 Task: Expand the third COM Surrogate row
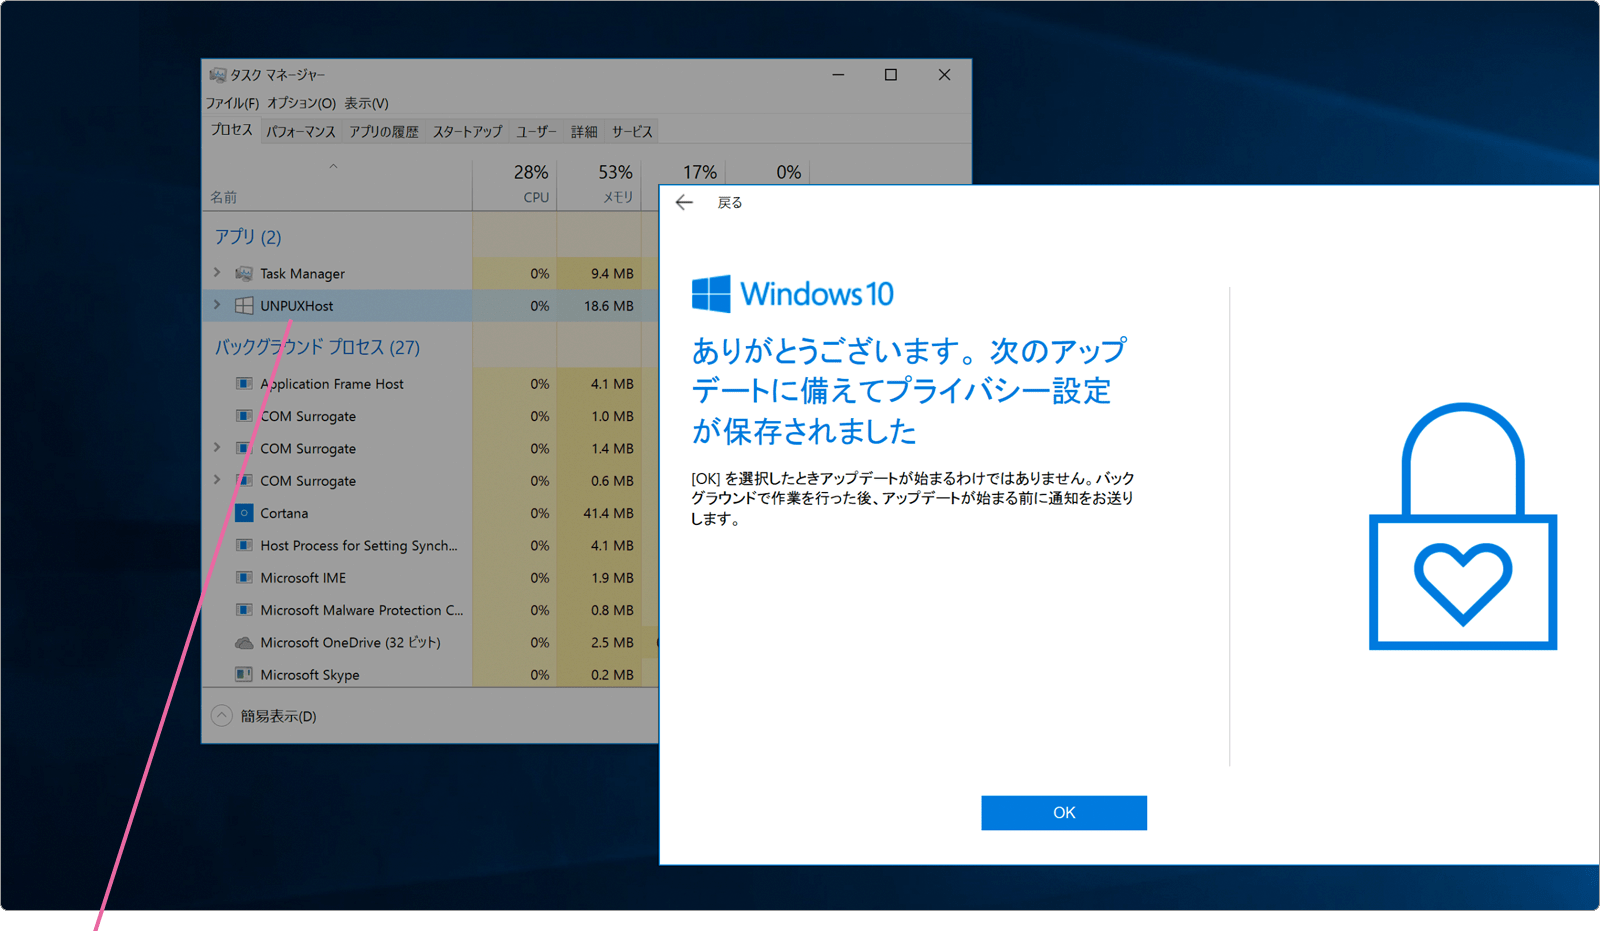217,480
